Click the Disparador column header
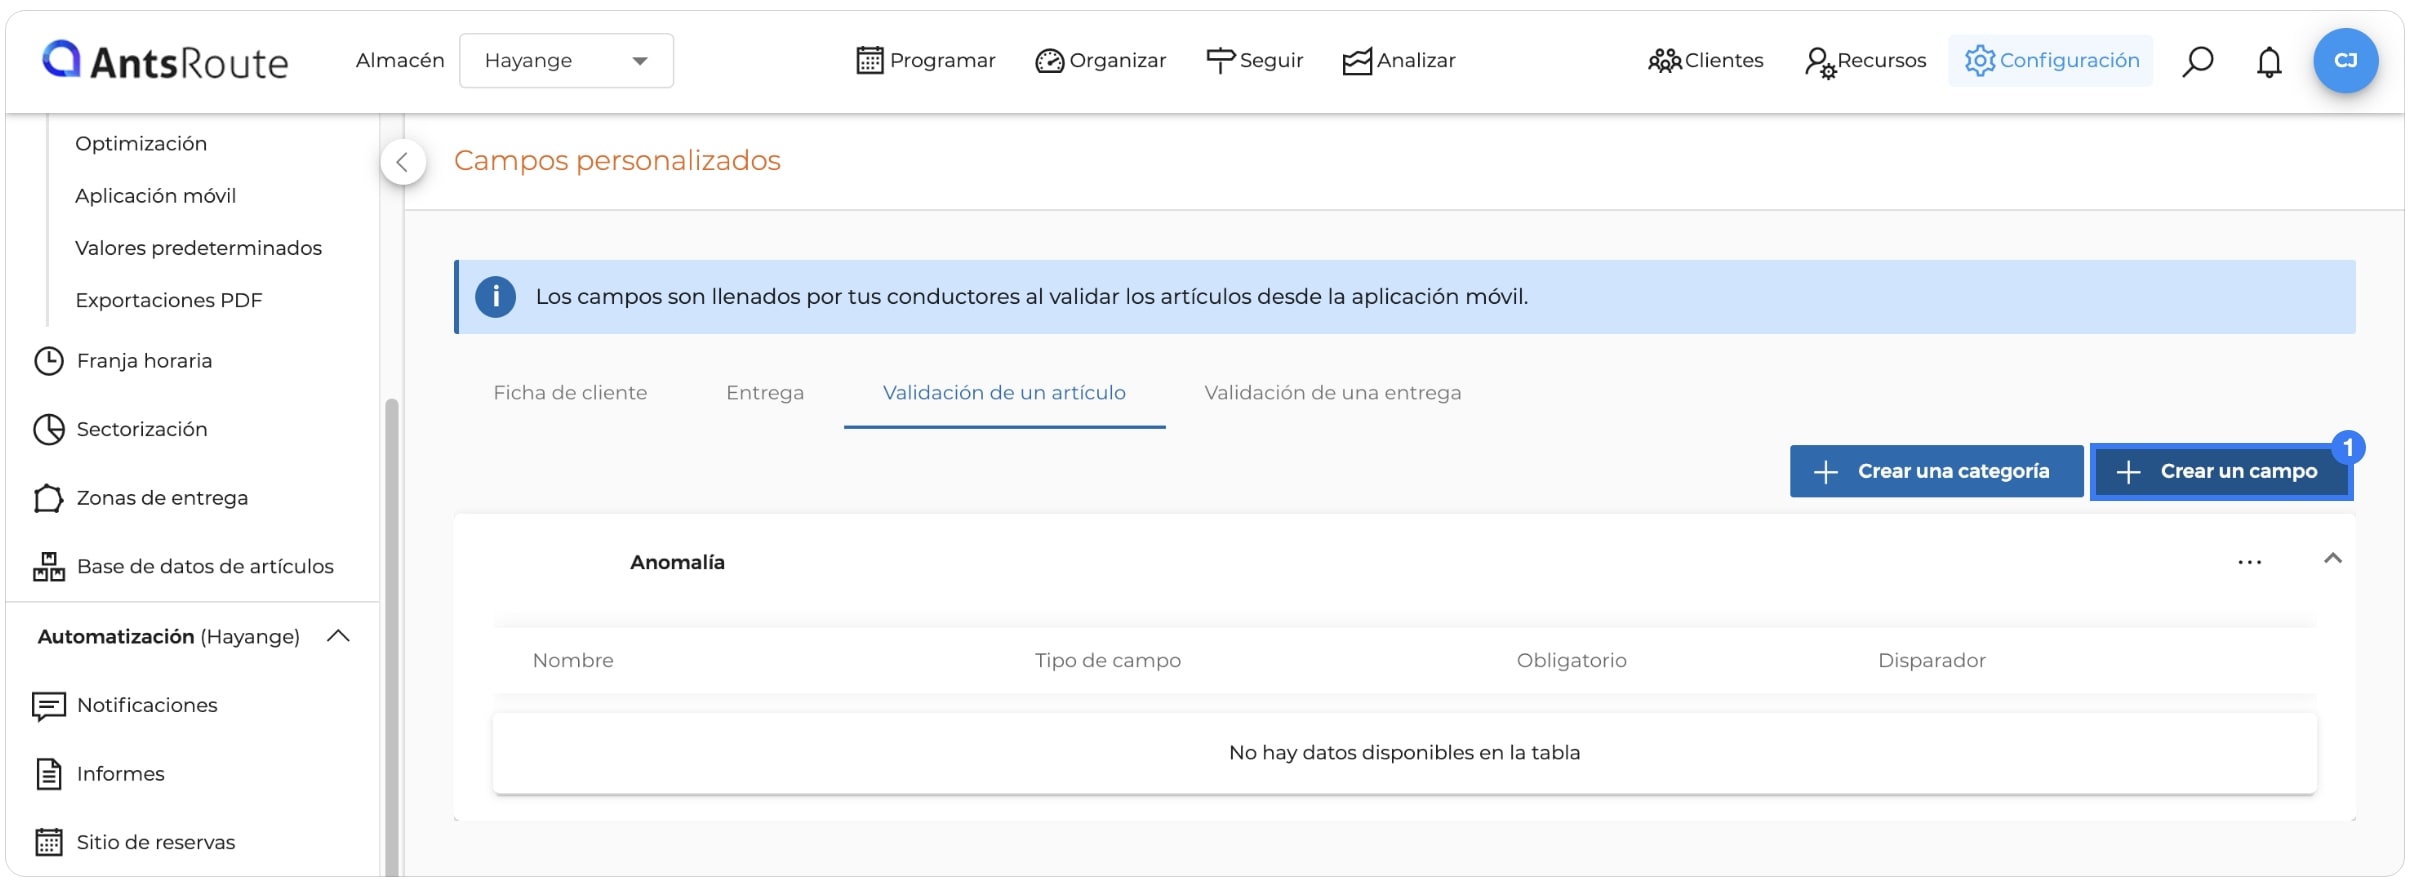 (x=1931, y=661)
